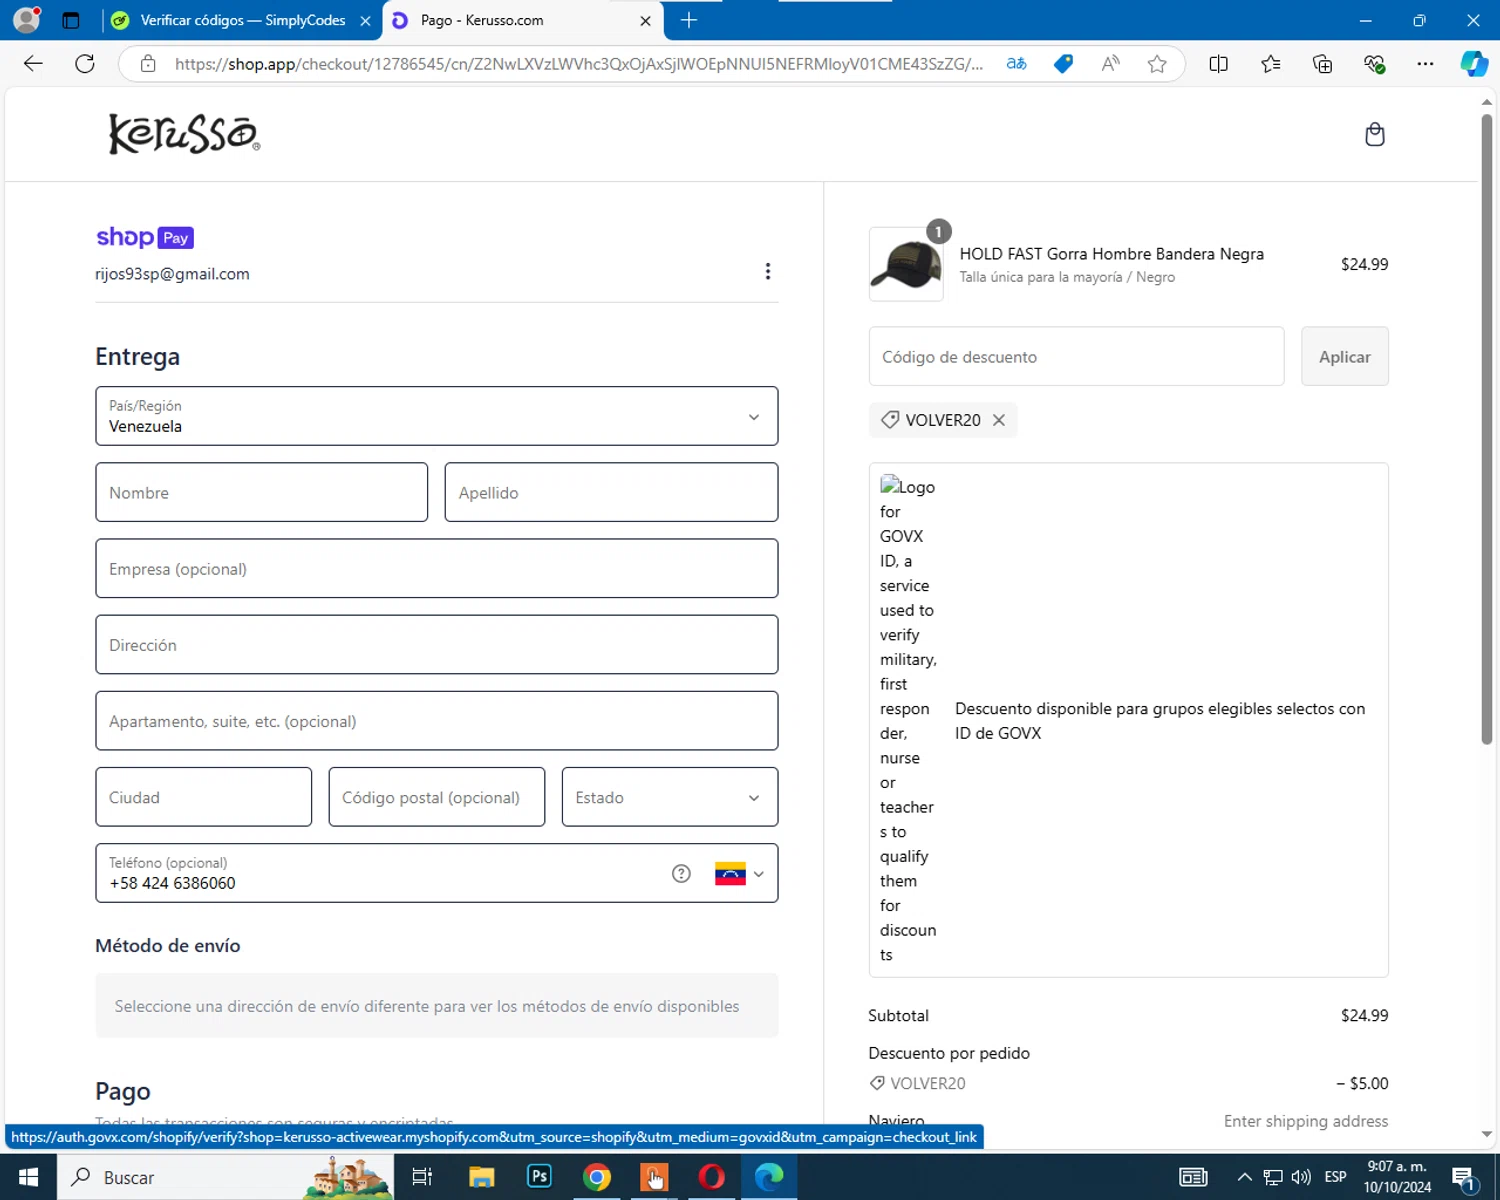This screenshot has height=1200, width=1500.
Task: Go back with the browser back arrow
Action: (x=33, y=64)
